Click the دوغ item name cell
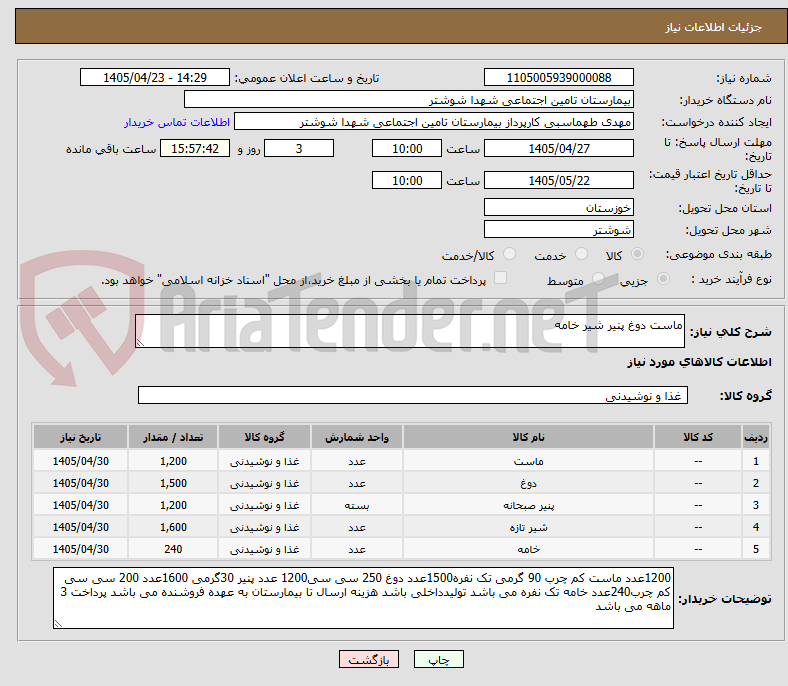The width and height of the screenshot is (788, 686). tap(528, 483)
